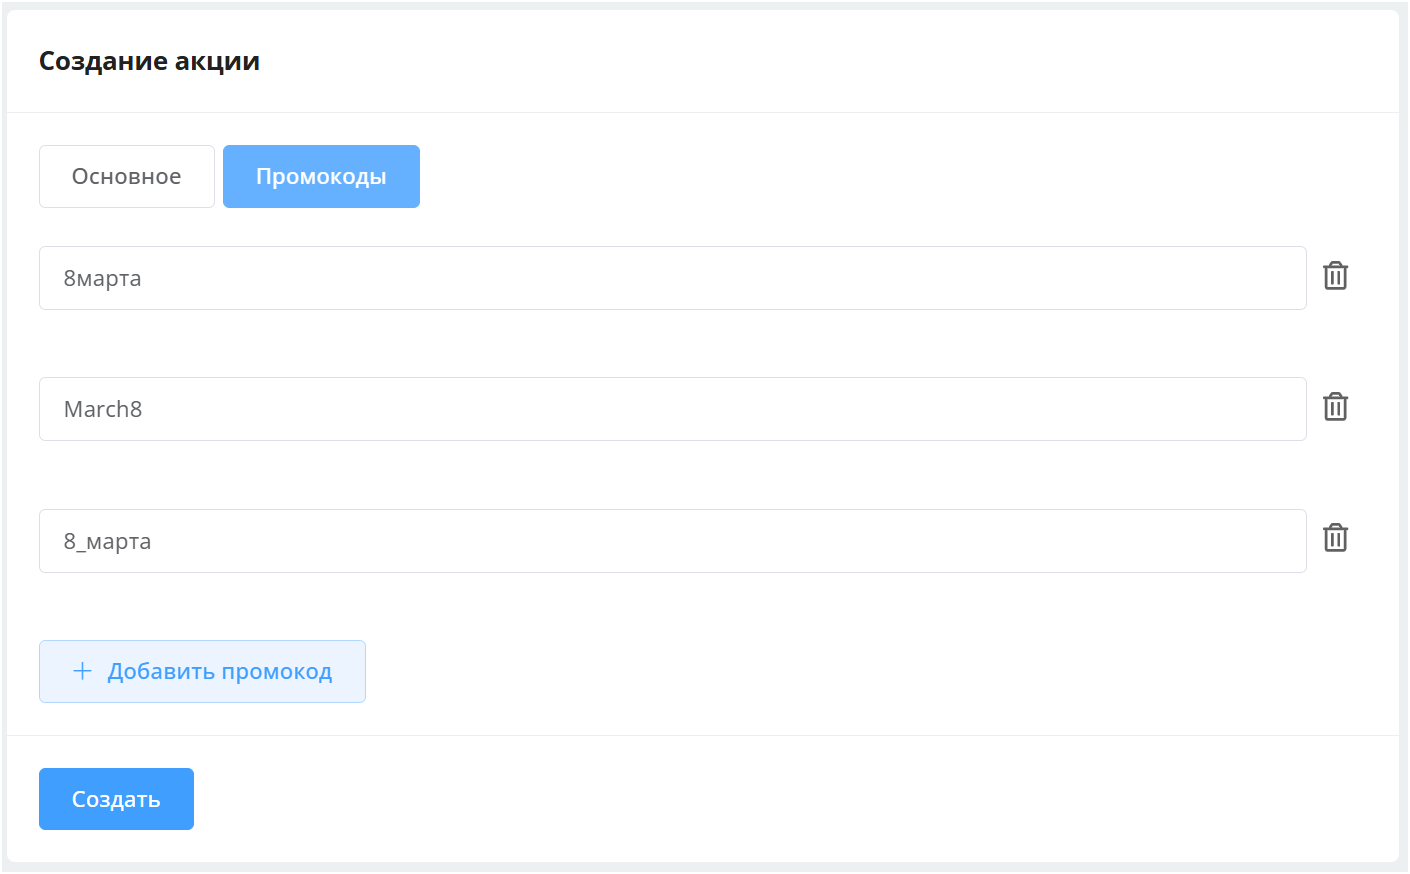
Task: Open the Промокоды tab
Action: [321, 177]
